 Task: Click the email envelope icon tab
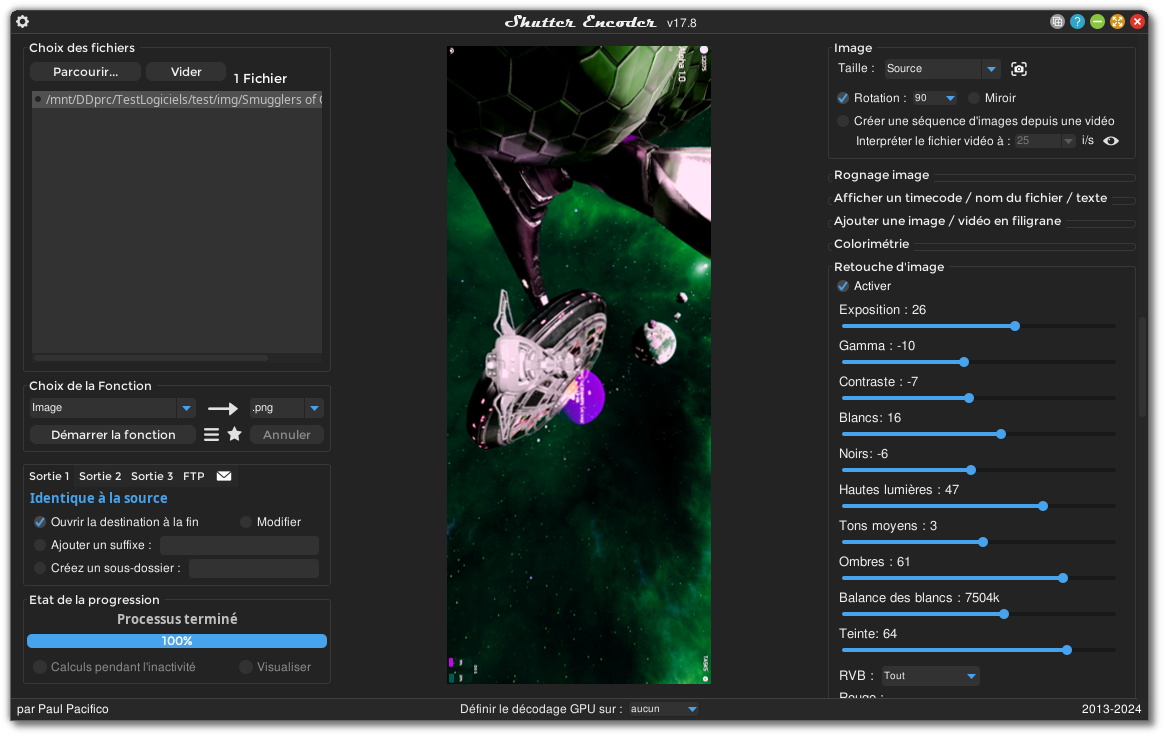point(224,476)
